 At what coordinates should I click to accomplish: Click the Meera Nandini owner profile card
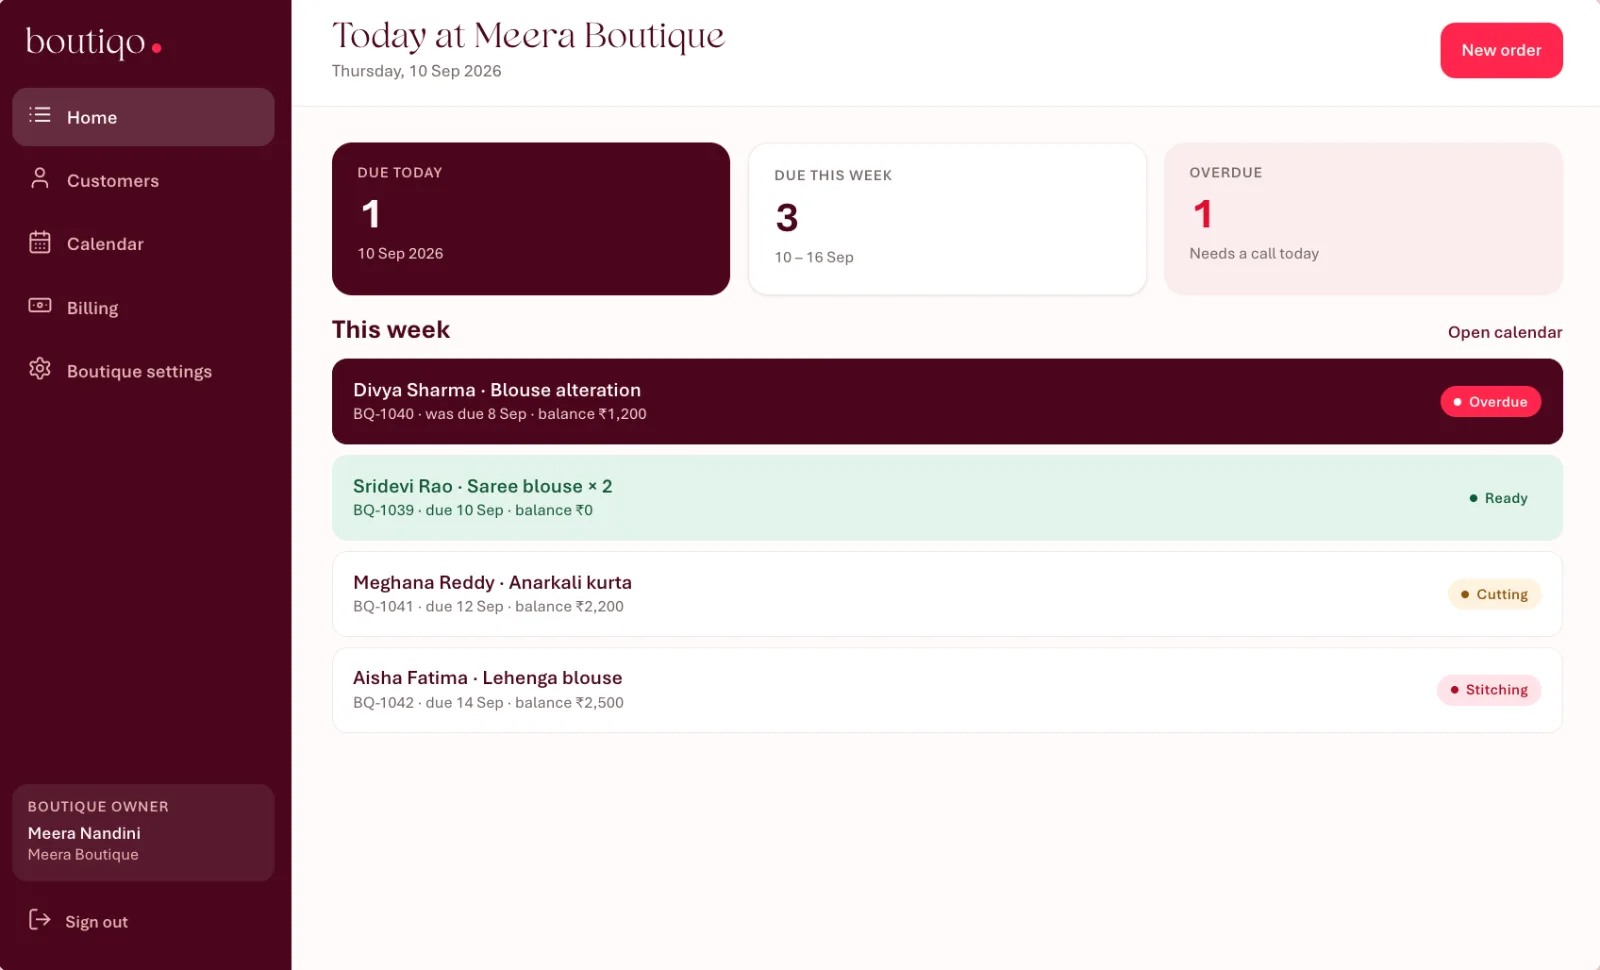[143, 832]
